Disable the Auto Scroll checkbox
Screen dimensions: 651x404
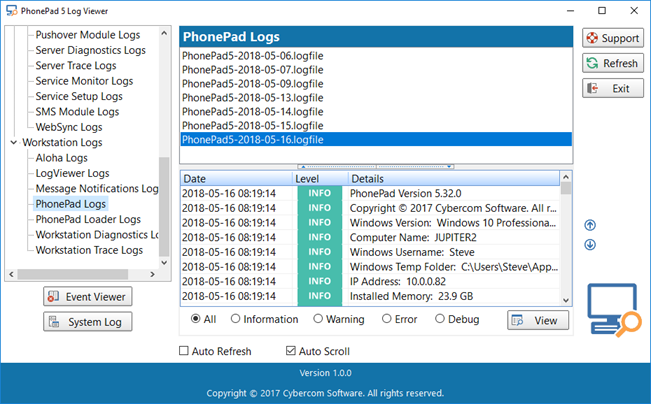pos(291,351)
